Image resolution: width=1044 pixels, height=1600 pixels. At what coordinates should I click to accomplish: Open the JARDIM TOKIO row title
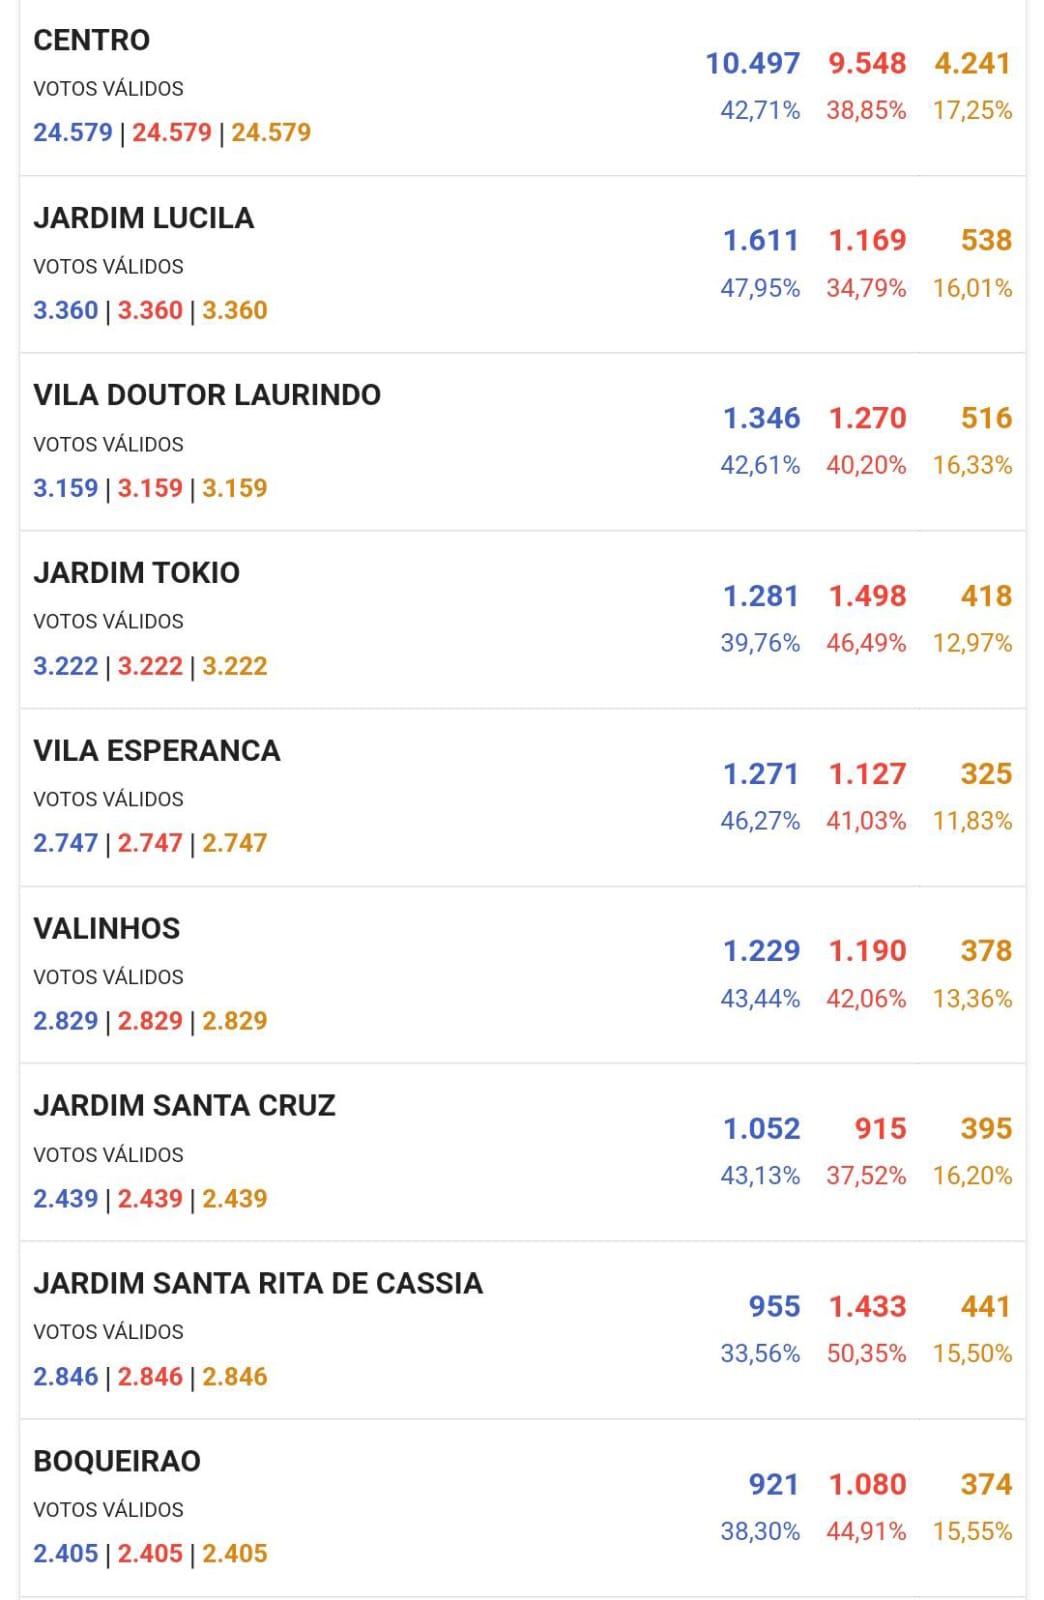tap(136, 573)
